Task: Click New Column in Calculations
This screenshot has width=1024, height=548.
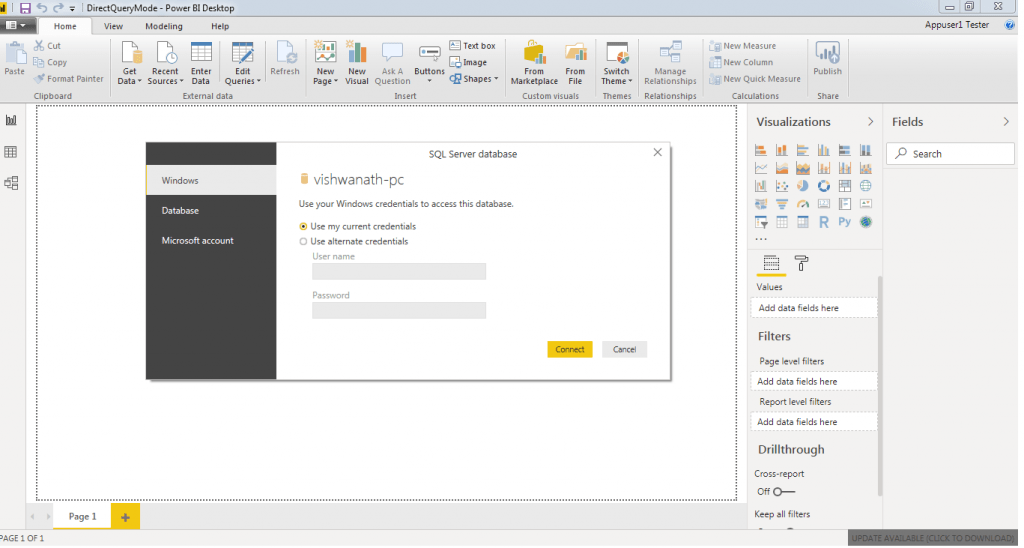Action: [741, 63]
